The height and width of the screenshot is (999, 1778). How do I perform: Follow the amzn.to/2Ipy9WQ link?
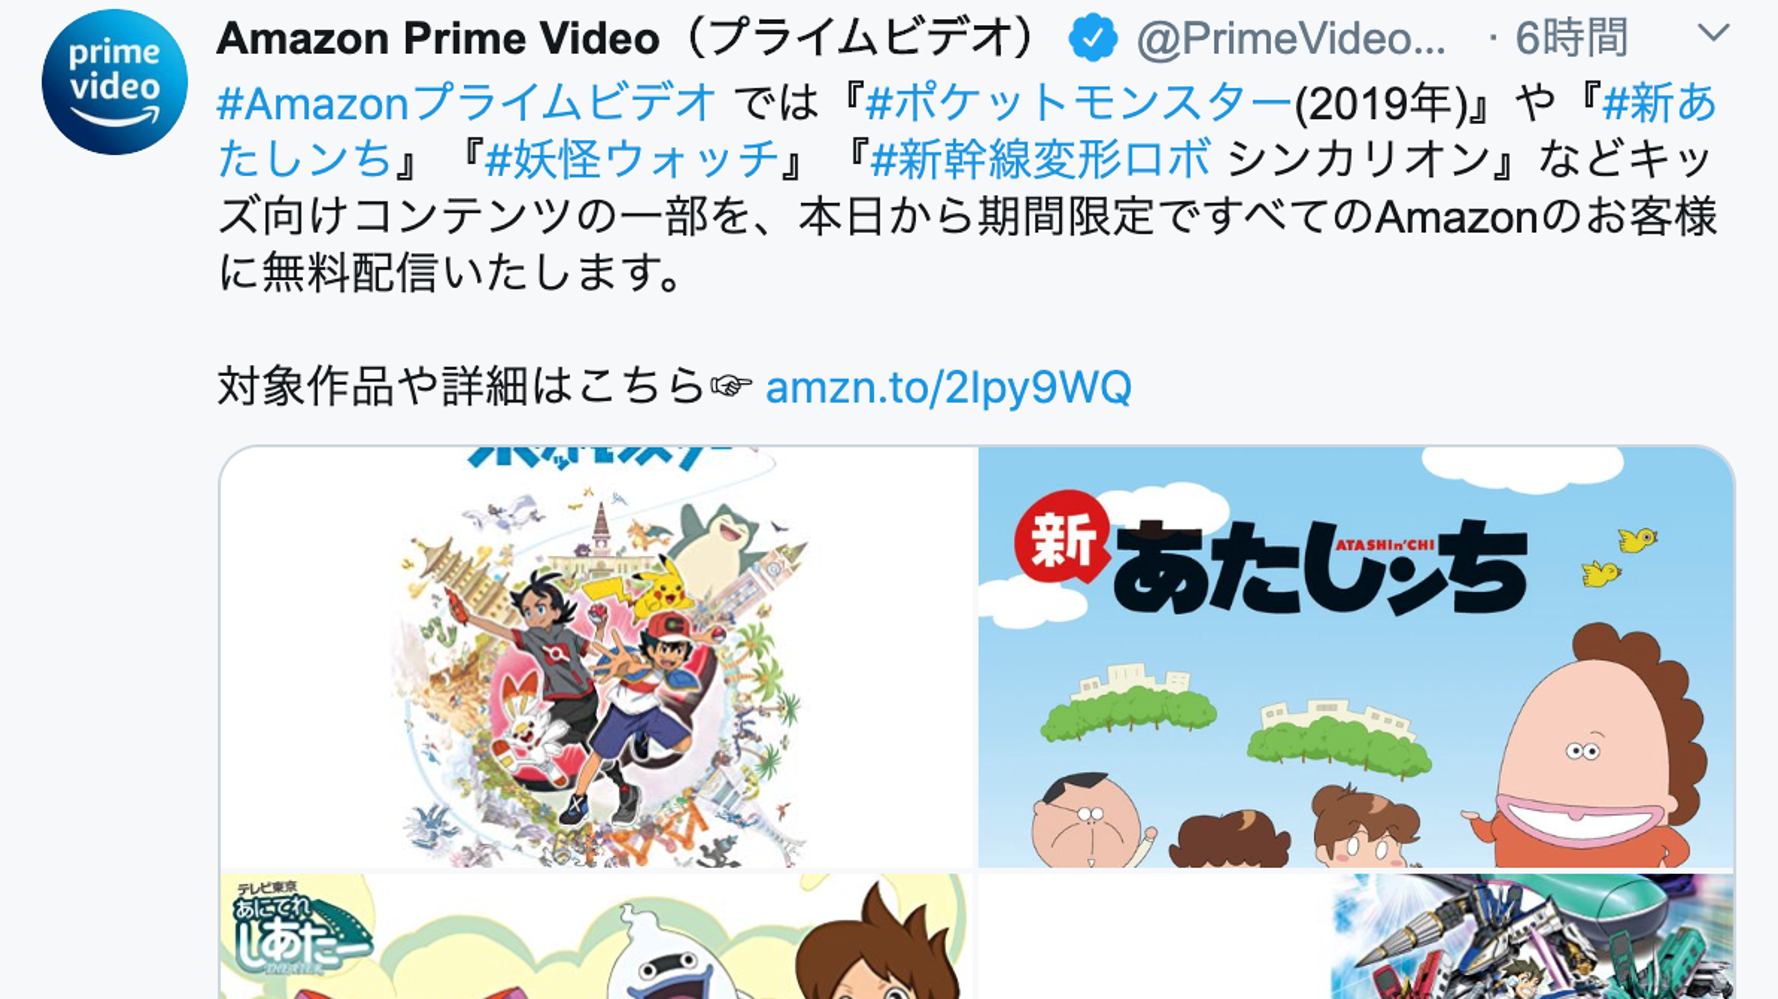click(x=948, y=387)
